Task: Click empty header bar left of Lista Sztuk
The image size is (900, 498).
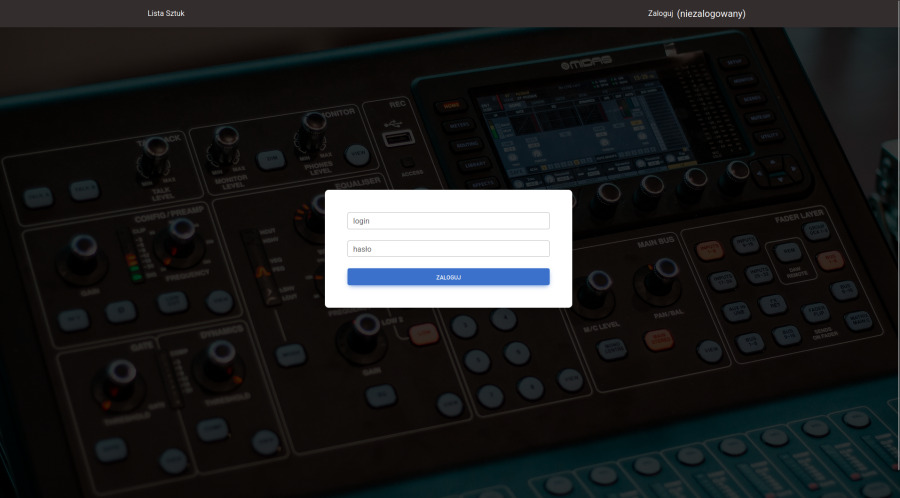Action: (70, 13)
